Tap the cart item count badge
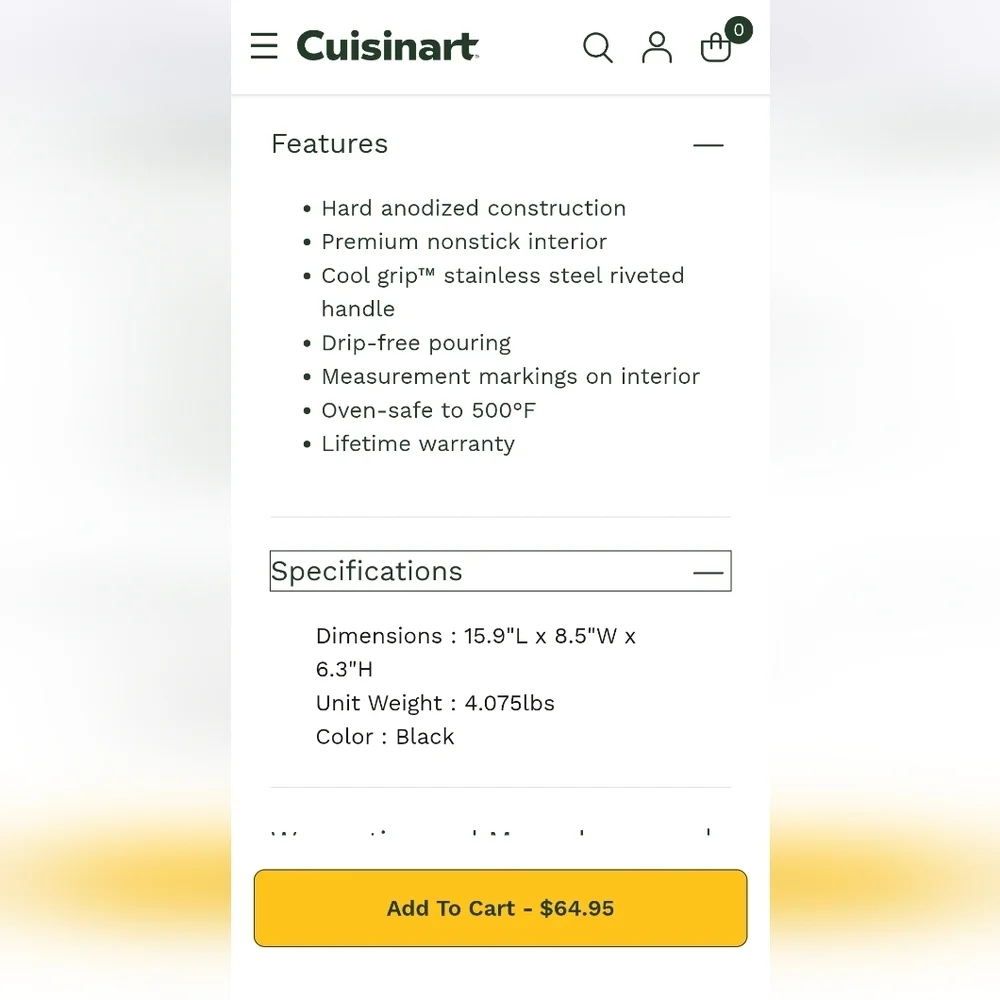This screenshot has width=1000, height=1000. [739, 30]
